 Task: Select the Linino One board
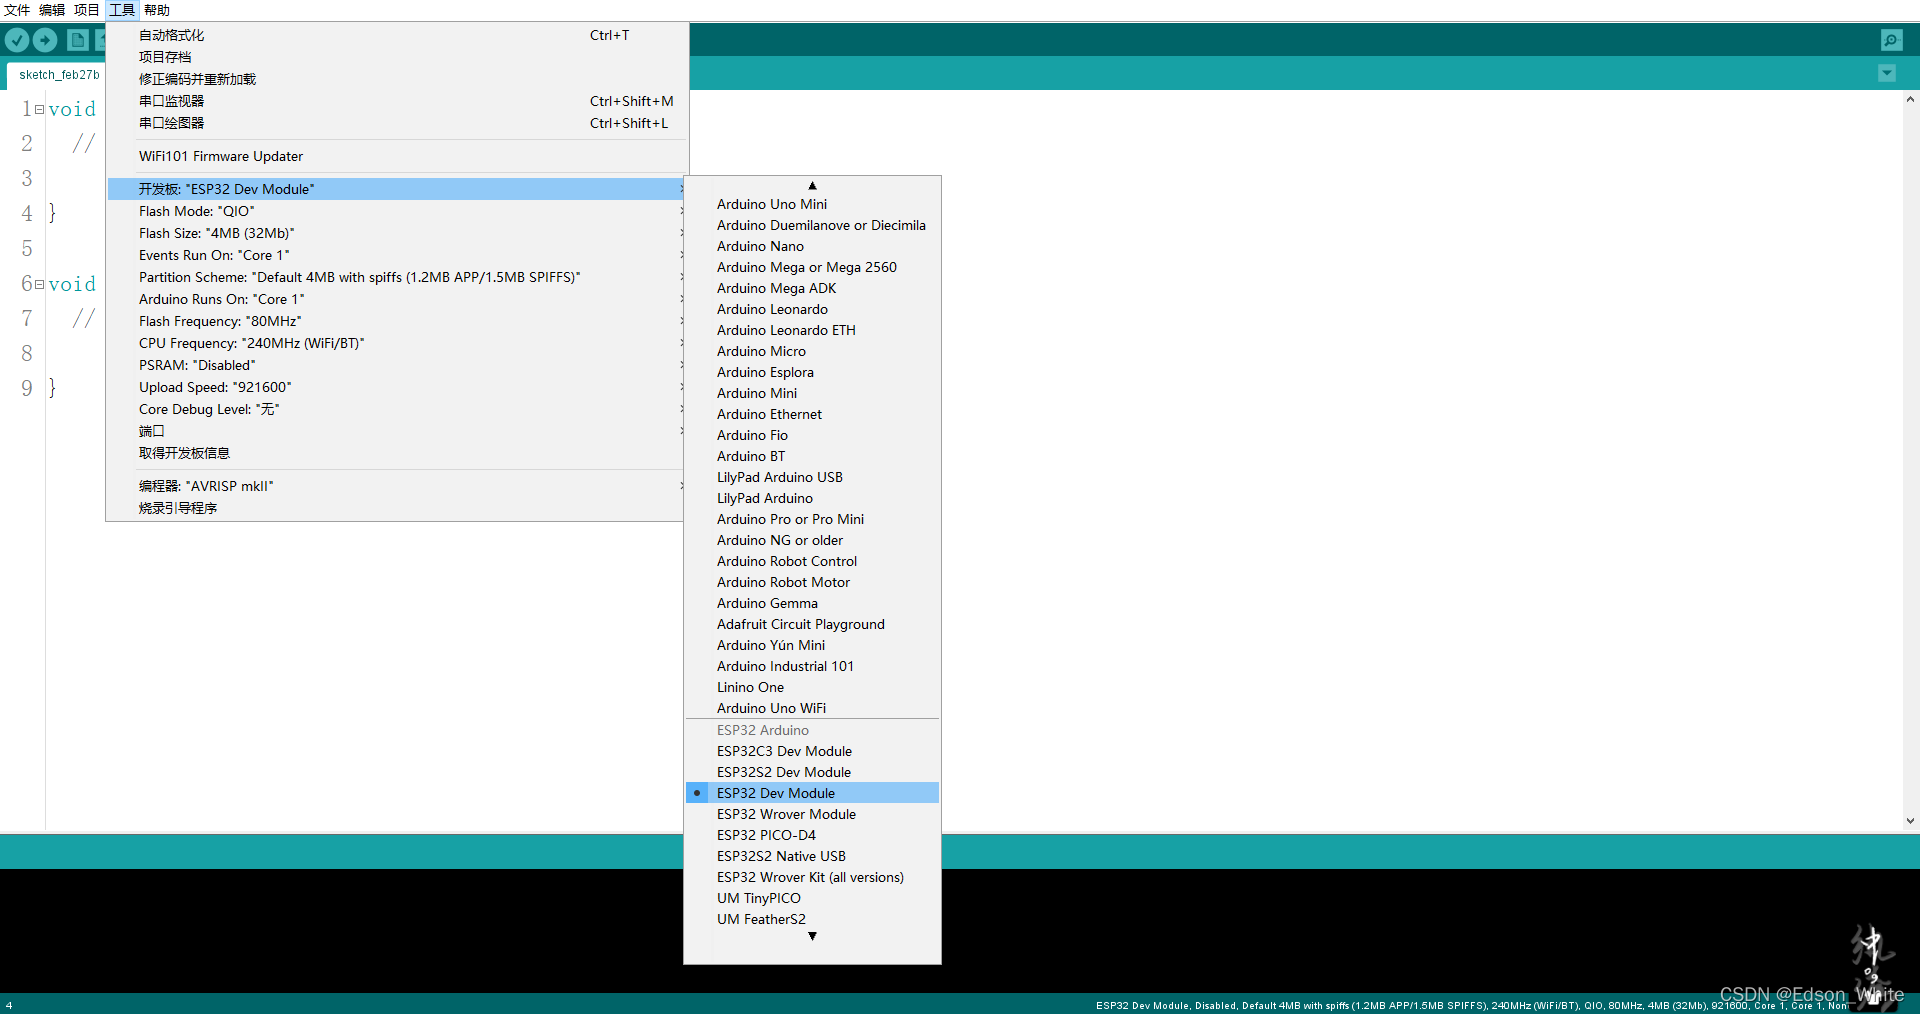[x=812, y=687]
